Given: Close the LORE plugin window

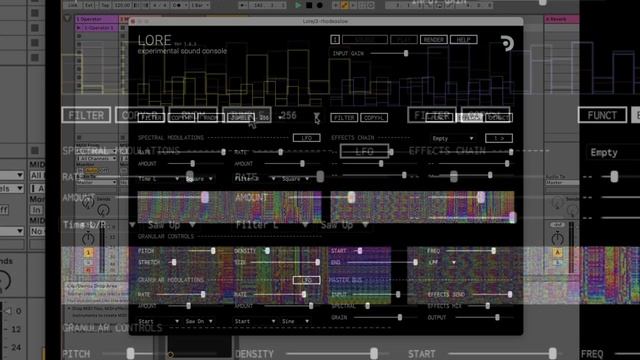Looking at the screenshot, I should coord(133,21).
